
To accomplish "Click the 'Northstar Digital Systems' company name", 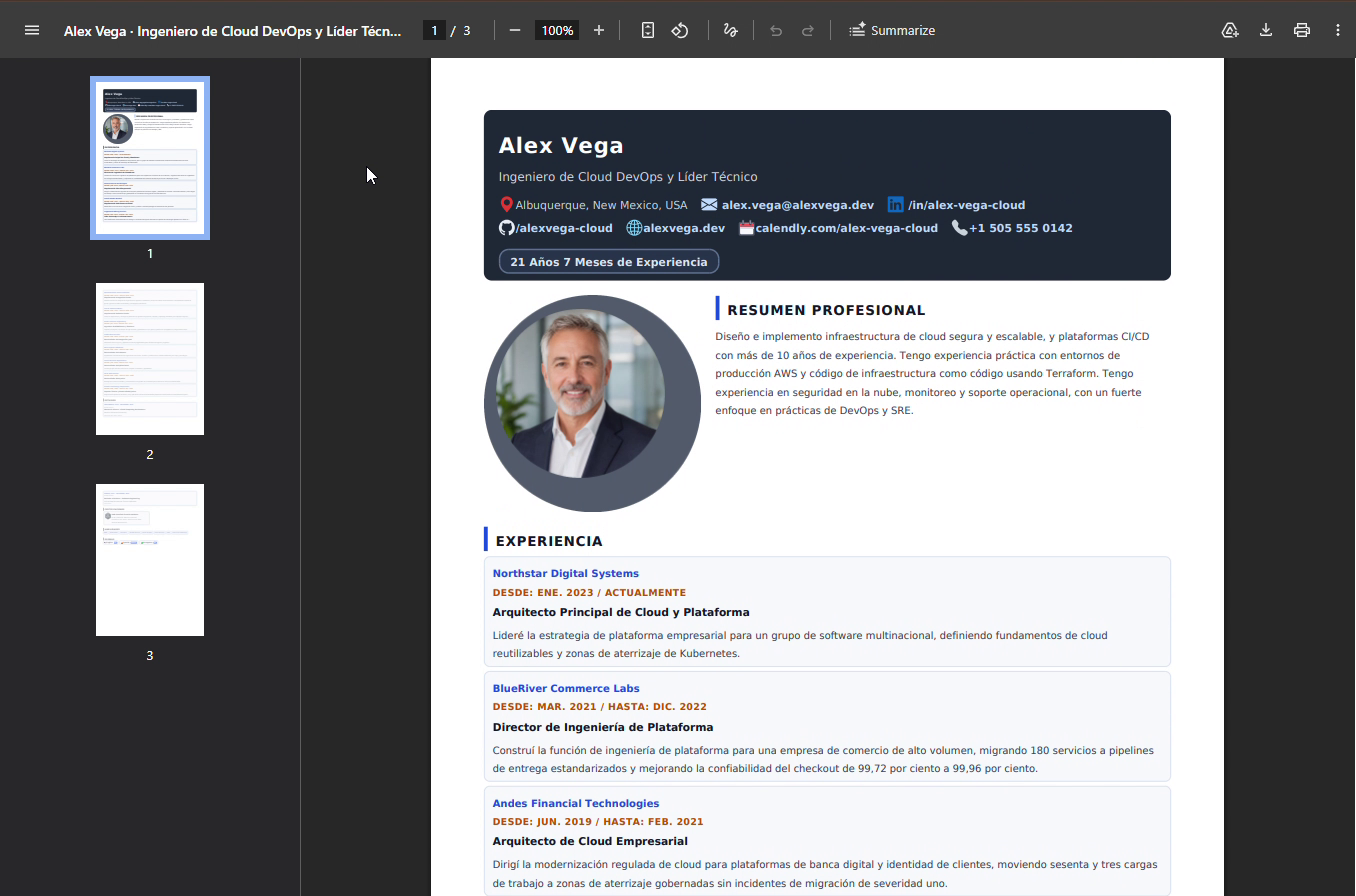I will click(x=565, y=573).
